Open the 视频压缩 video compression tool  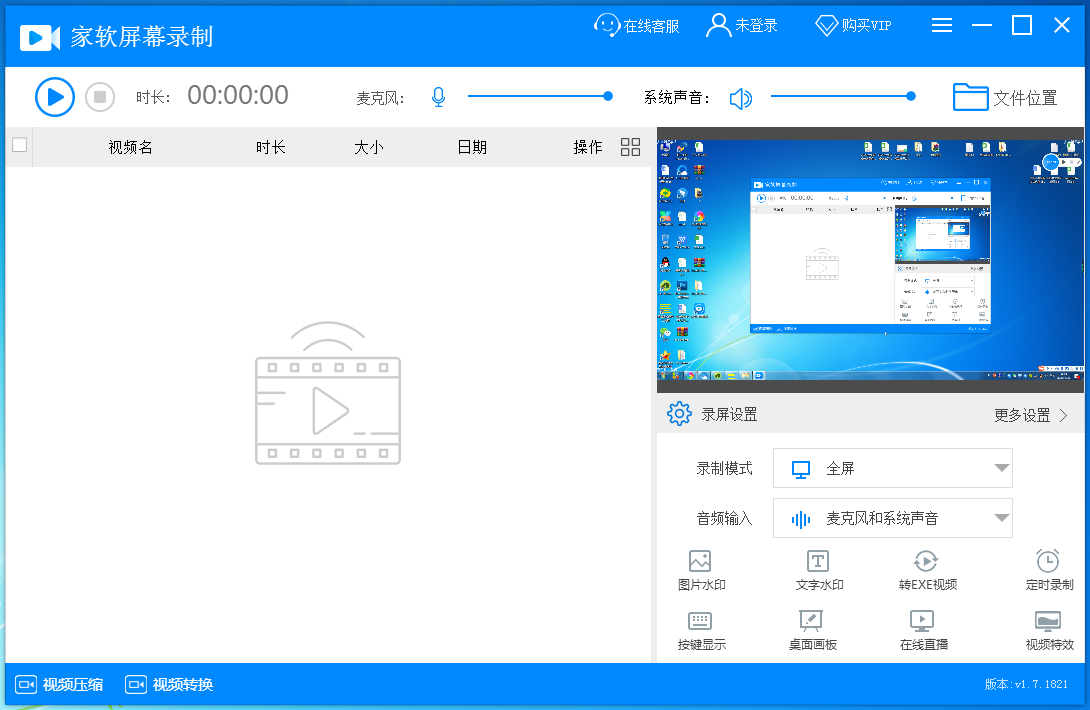(x=59, y=685)
